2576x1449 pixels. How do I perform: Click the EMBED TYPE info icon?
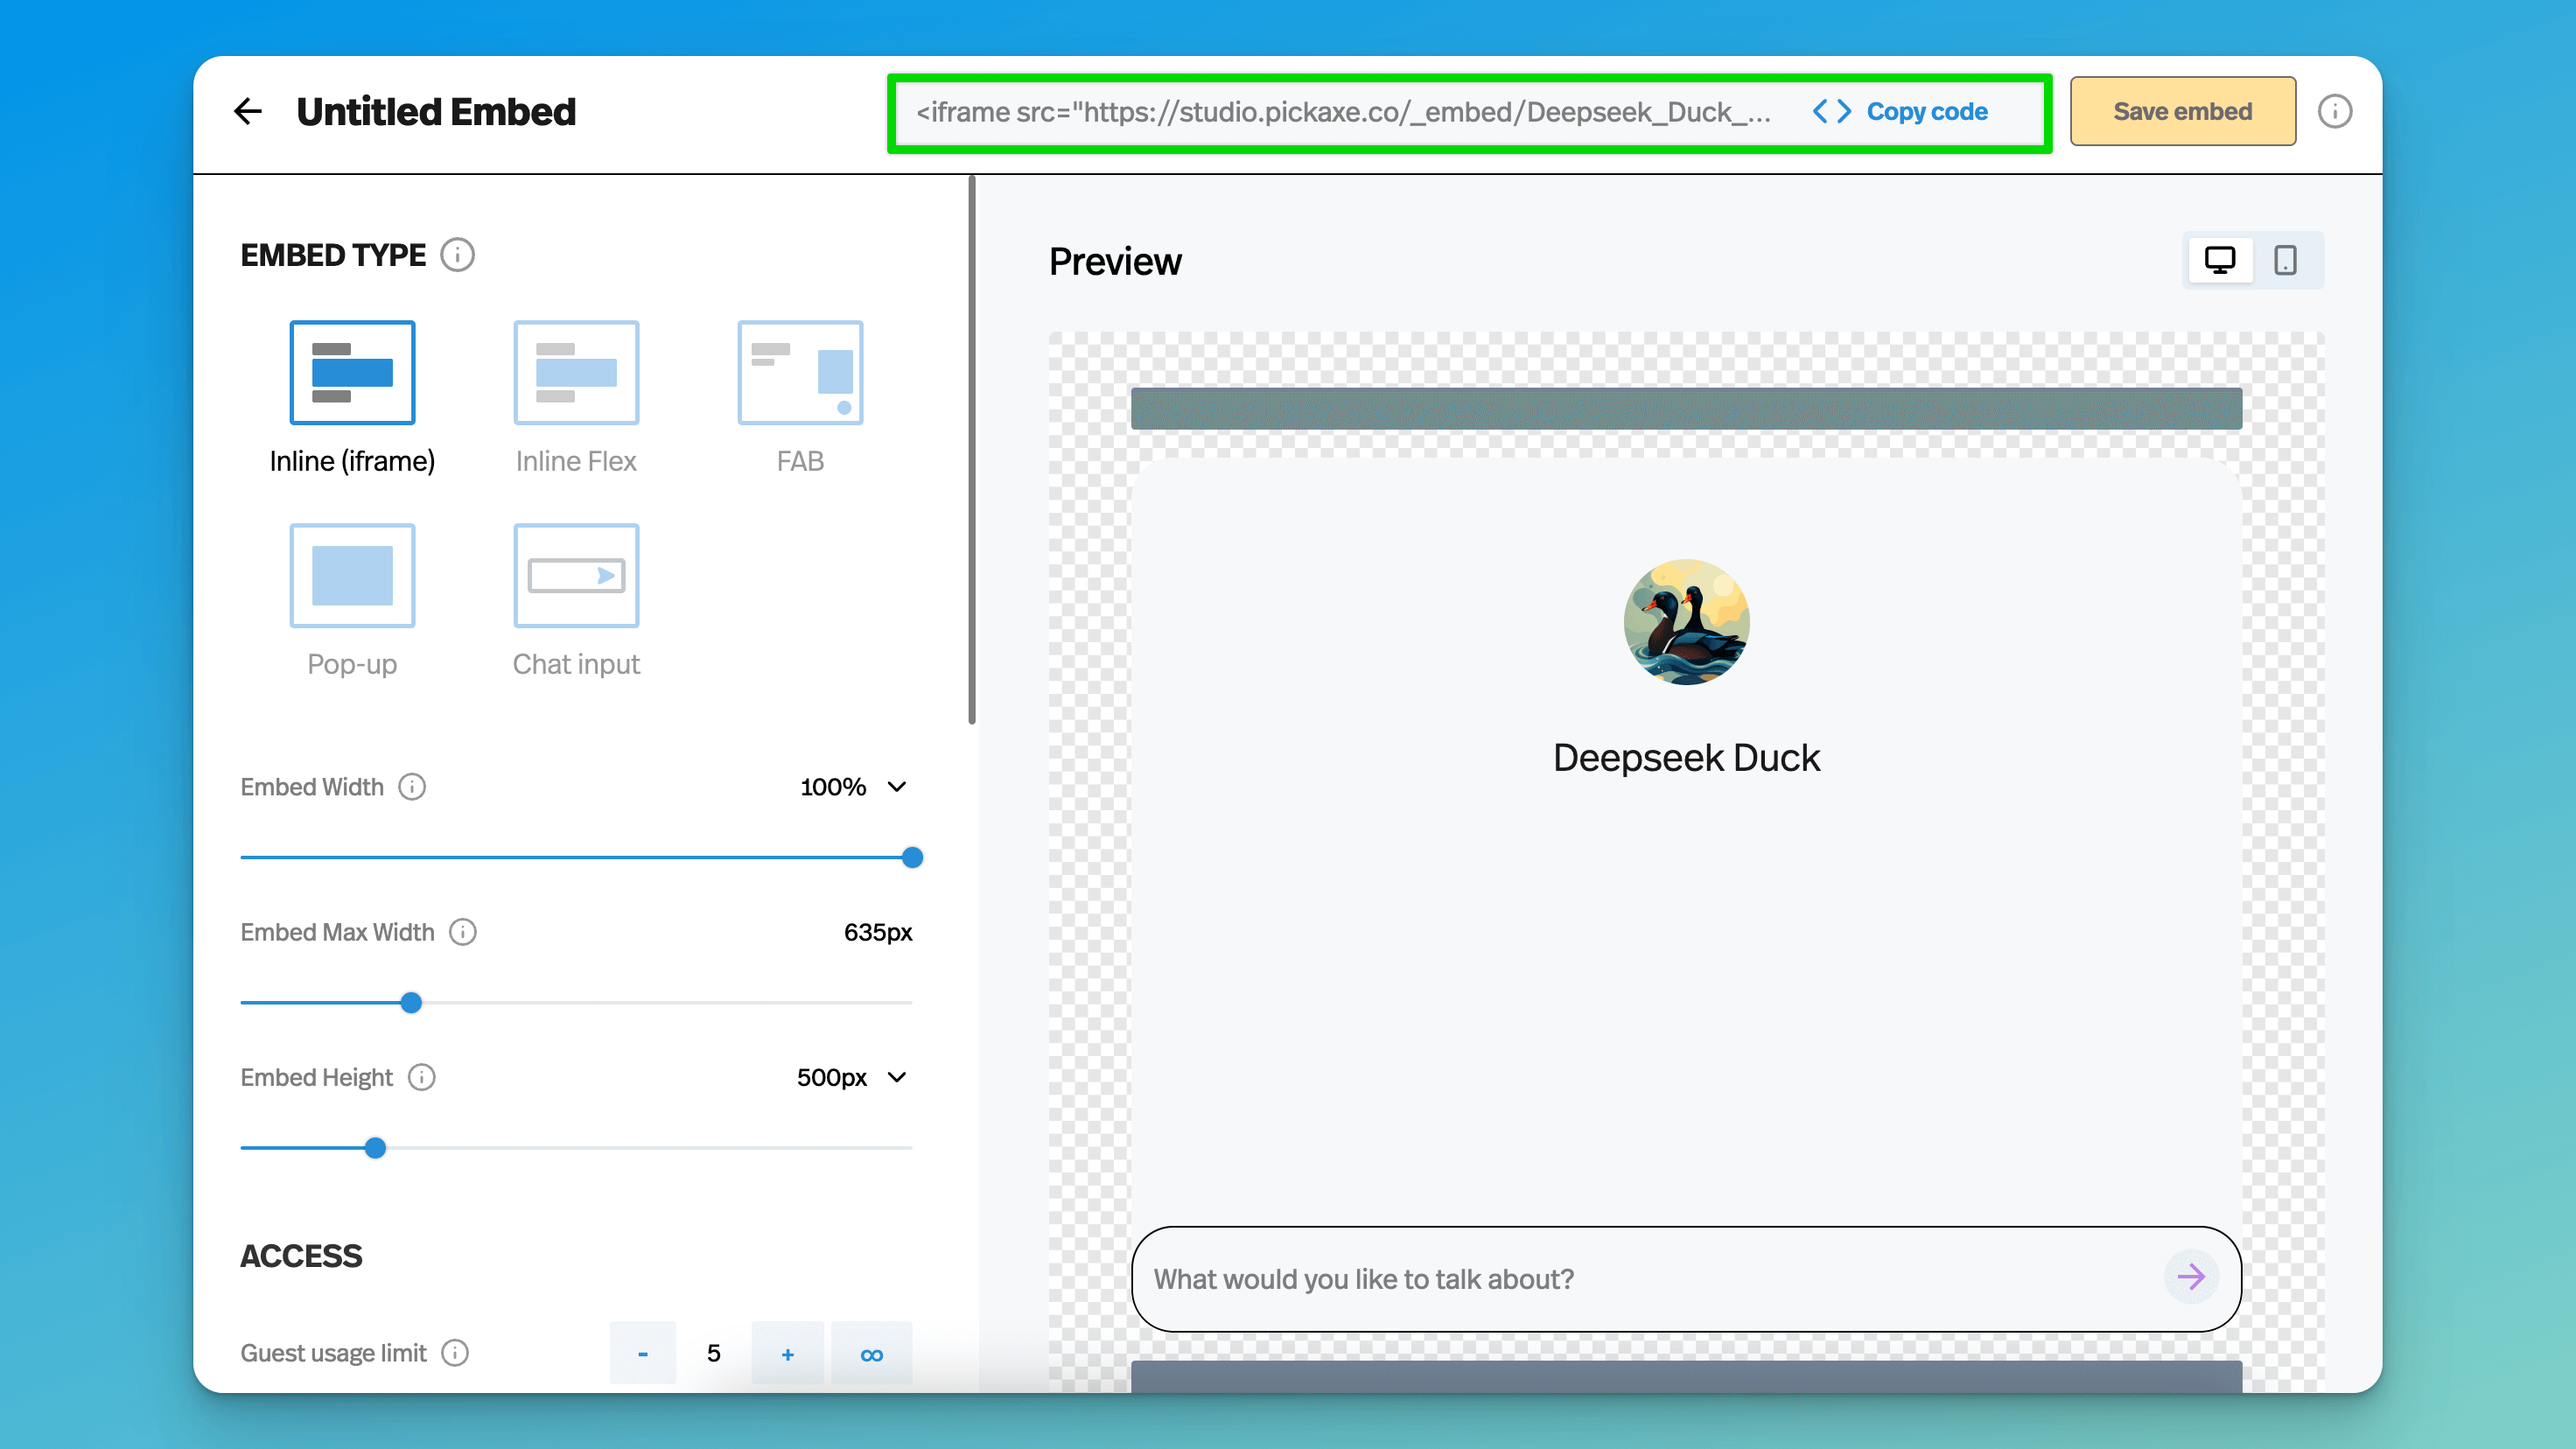coord(458,255)
